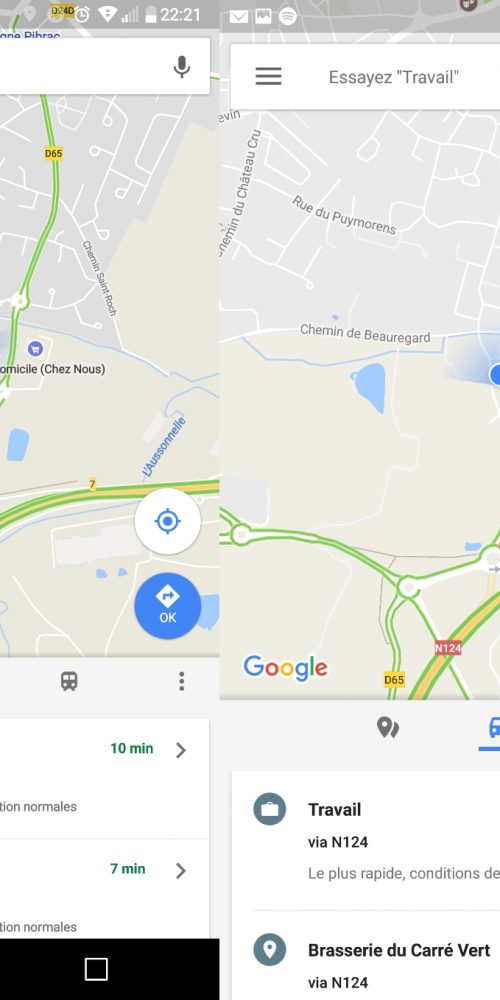This screenshot has width=500, height=1000.
Task: Tap the microphone voice search icon
Action: pyautogui.click(x=182, y=66)
